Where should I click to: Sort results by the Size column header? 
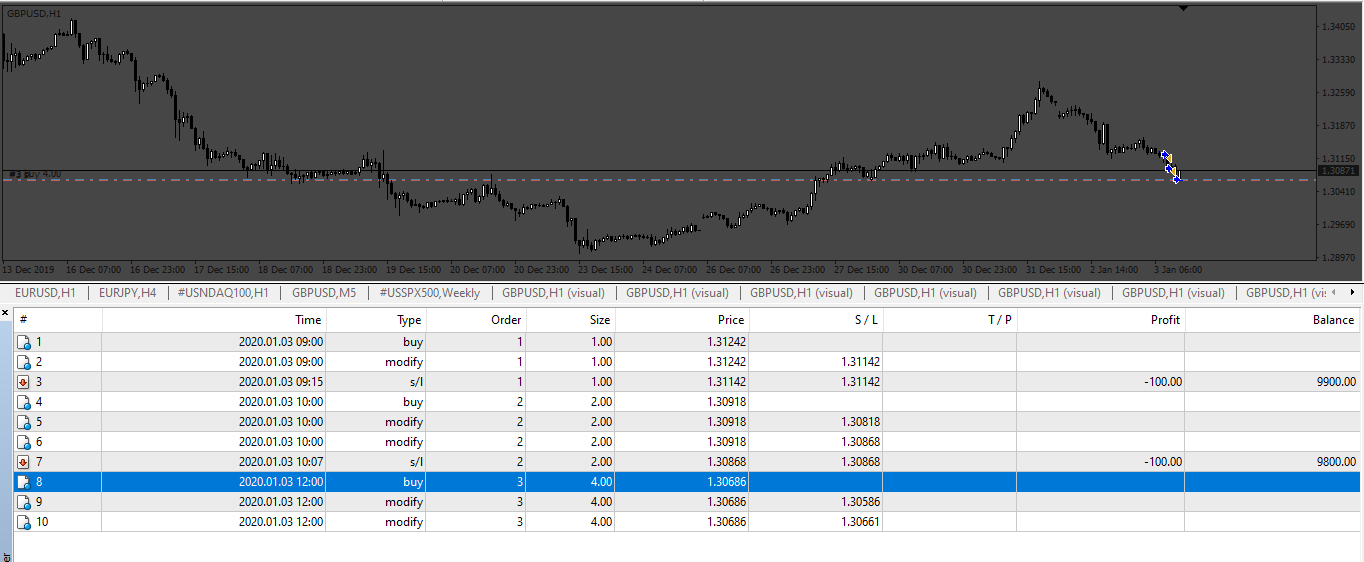pyautogui.click(x=571, y=320)
